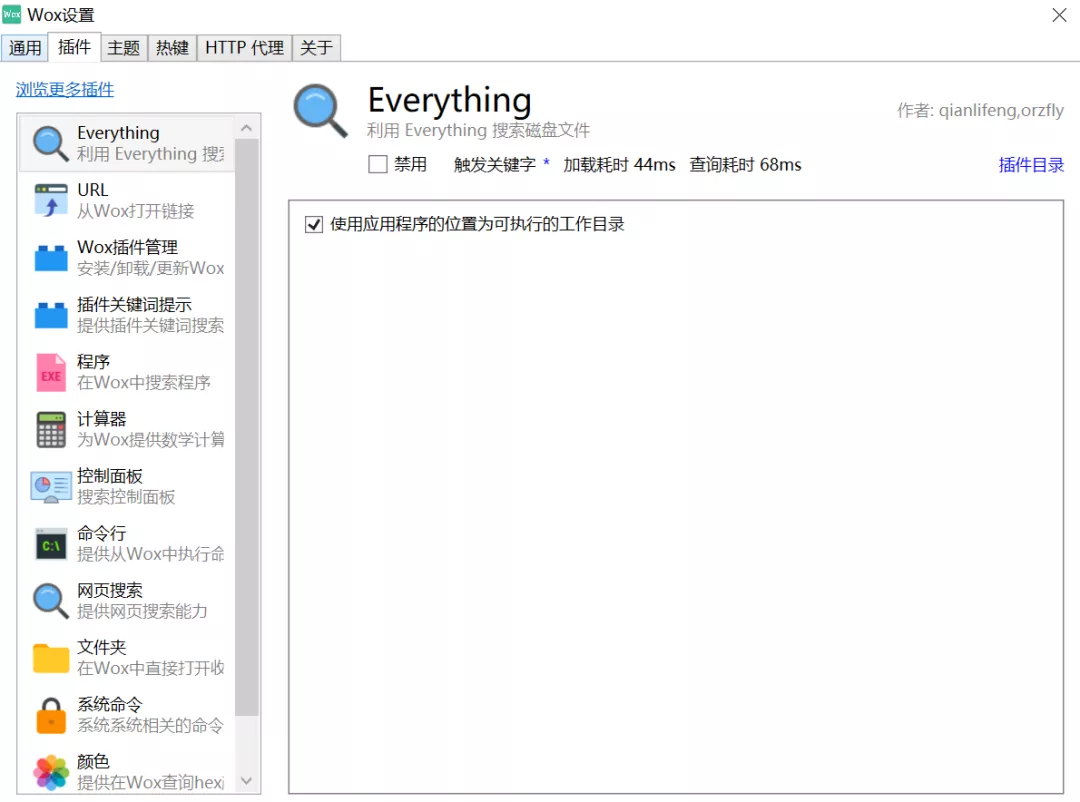Select the 程序 plugin row text

144,372
